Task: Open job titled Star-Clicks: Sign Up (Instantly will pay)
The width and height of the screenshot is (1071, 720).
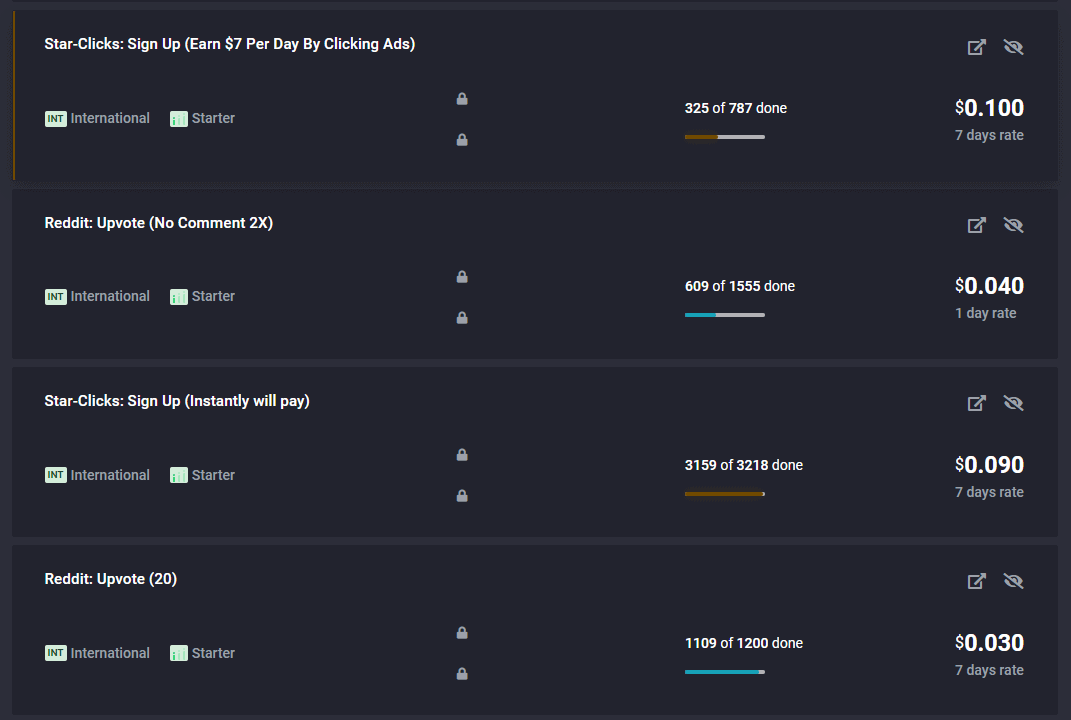Action: [x=177, y=401]
